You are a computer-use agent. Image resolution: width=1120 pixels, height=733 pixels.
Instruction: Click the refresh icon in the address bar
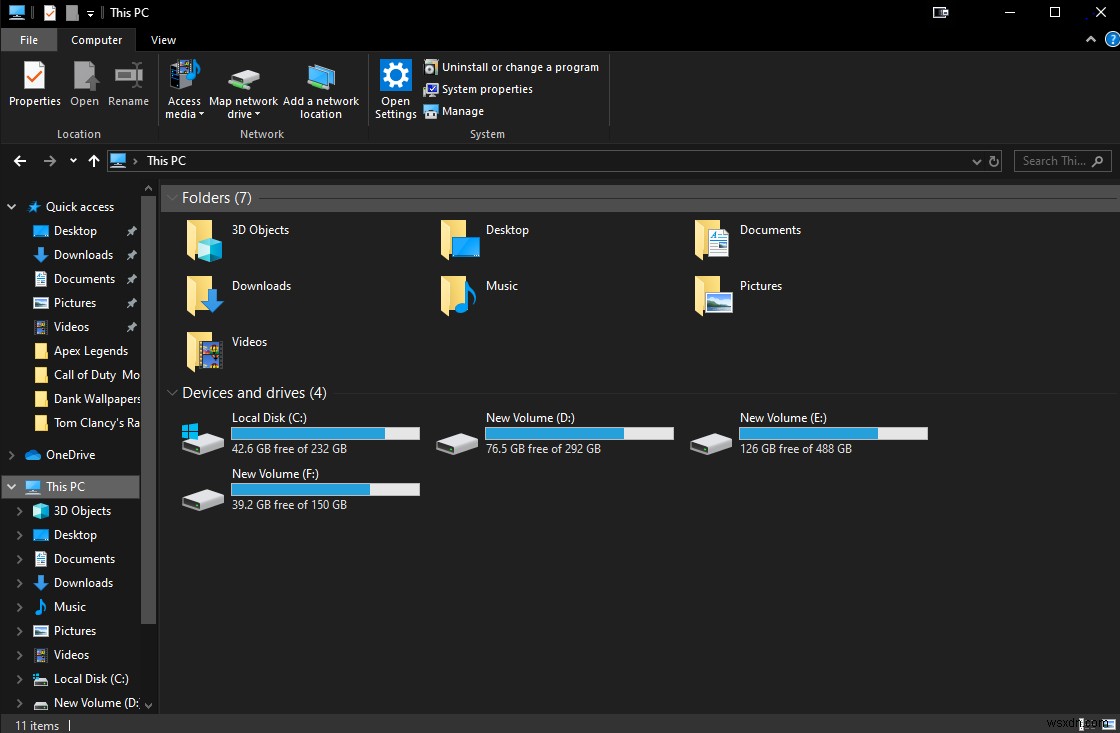click(x=992, y=160)
